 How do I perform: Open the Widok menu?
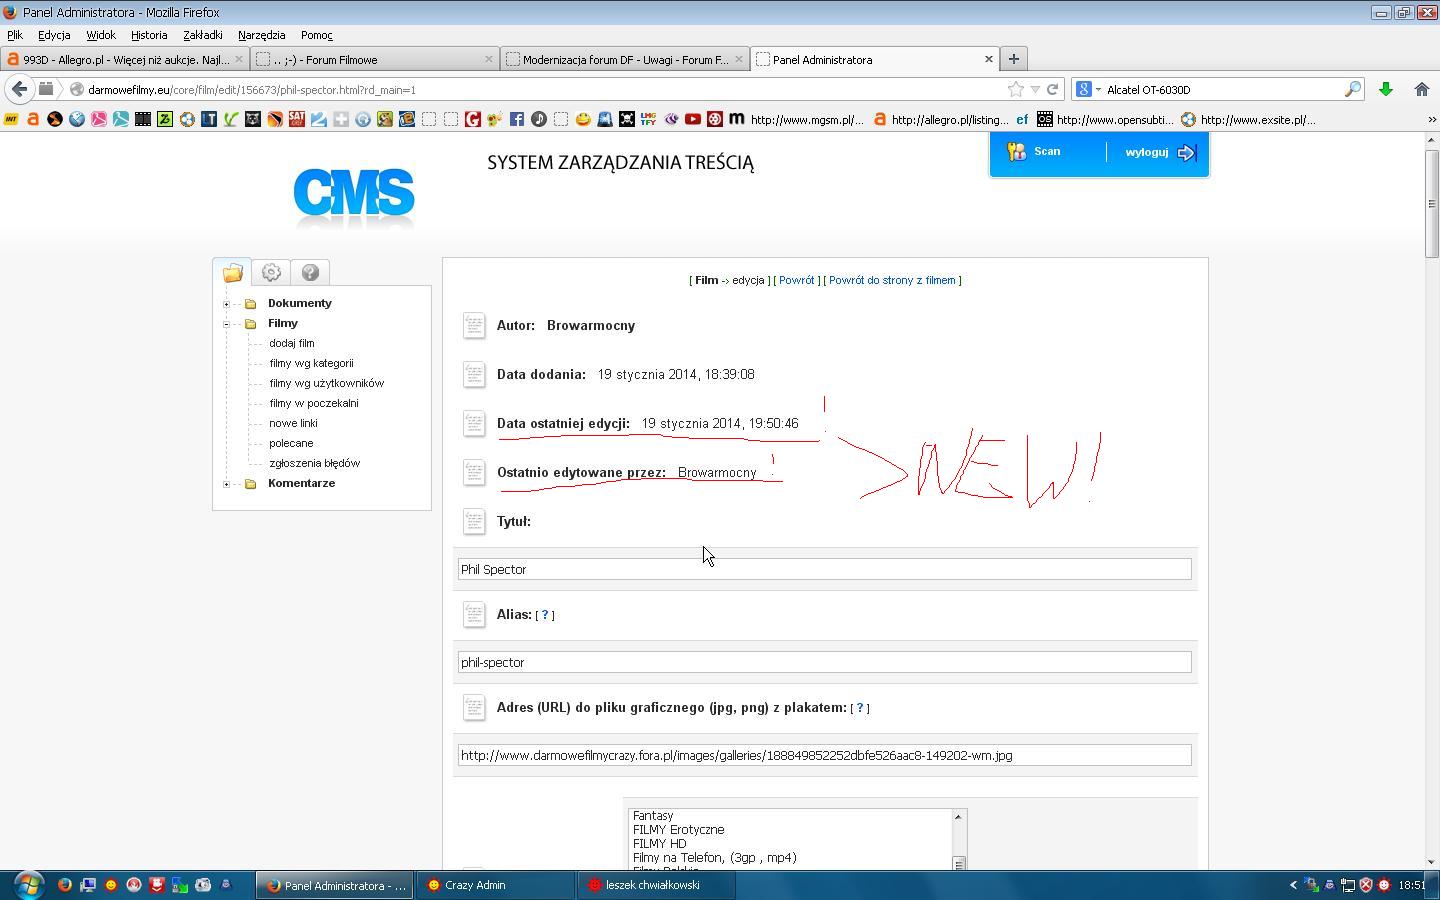pyautogui.click(x=100, y=35)
